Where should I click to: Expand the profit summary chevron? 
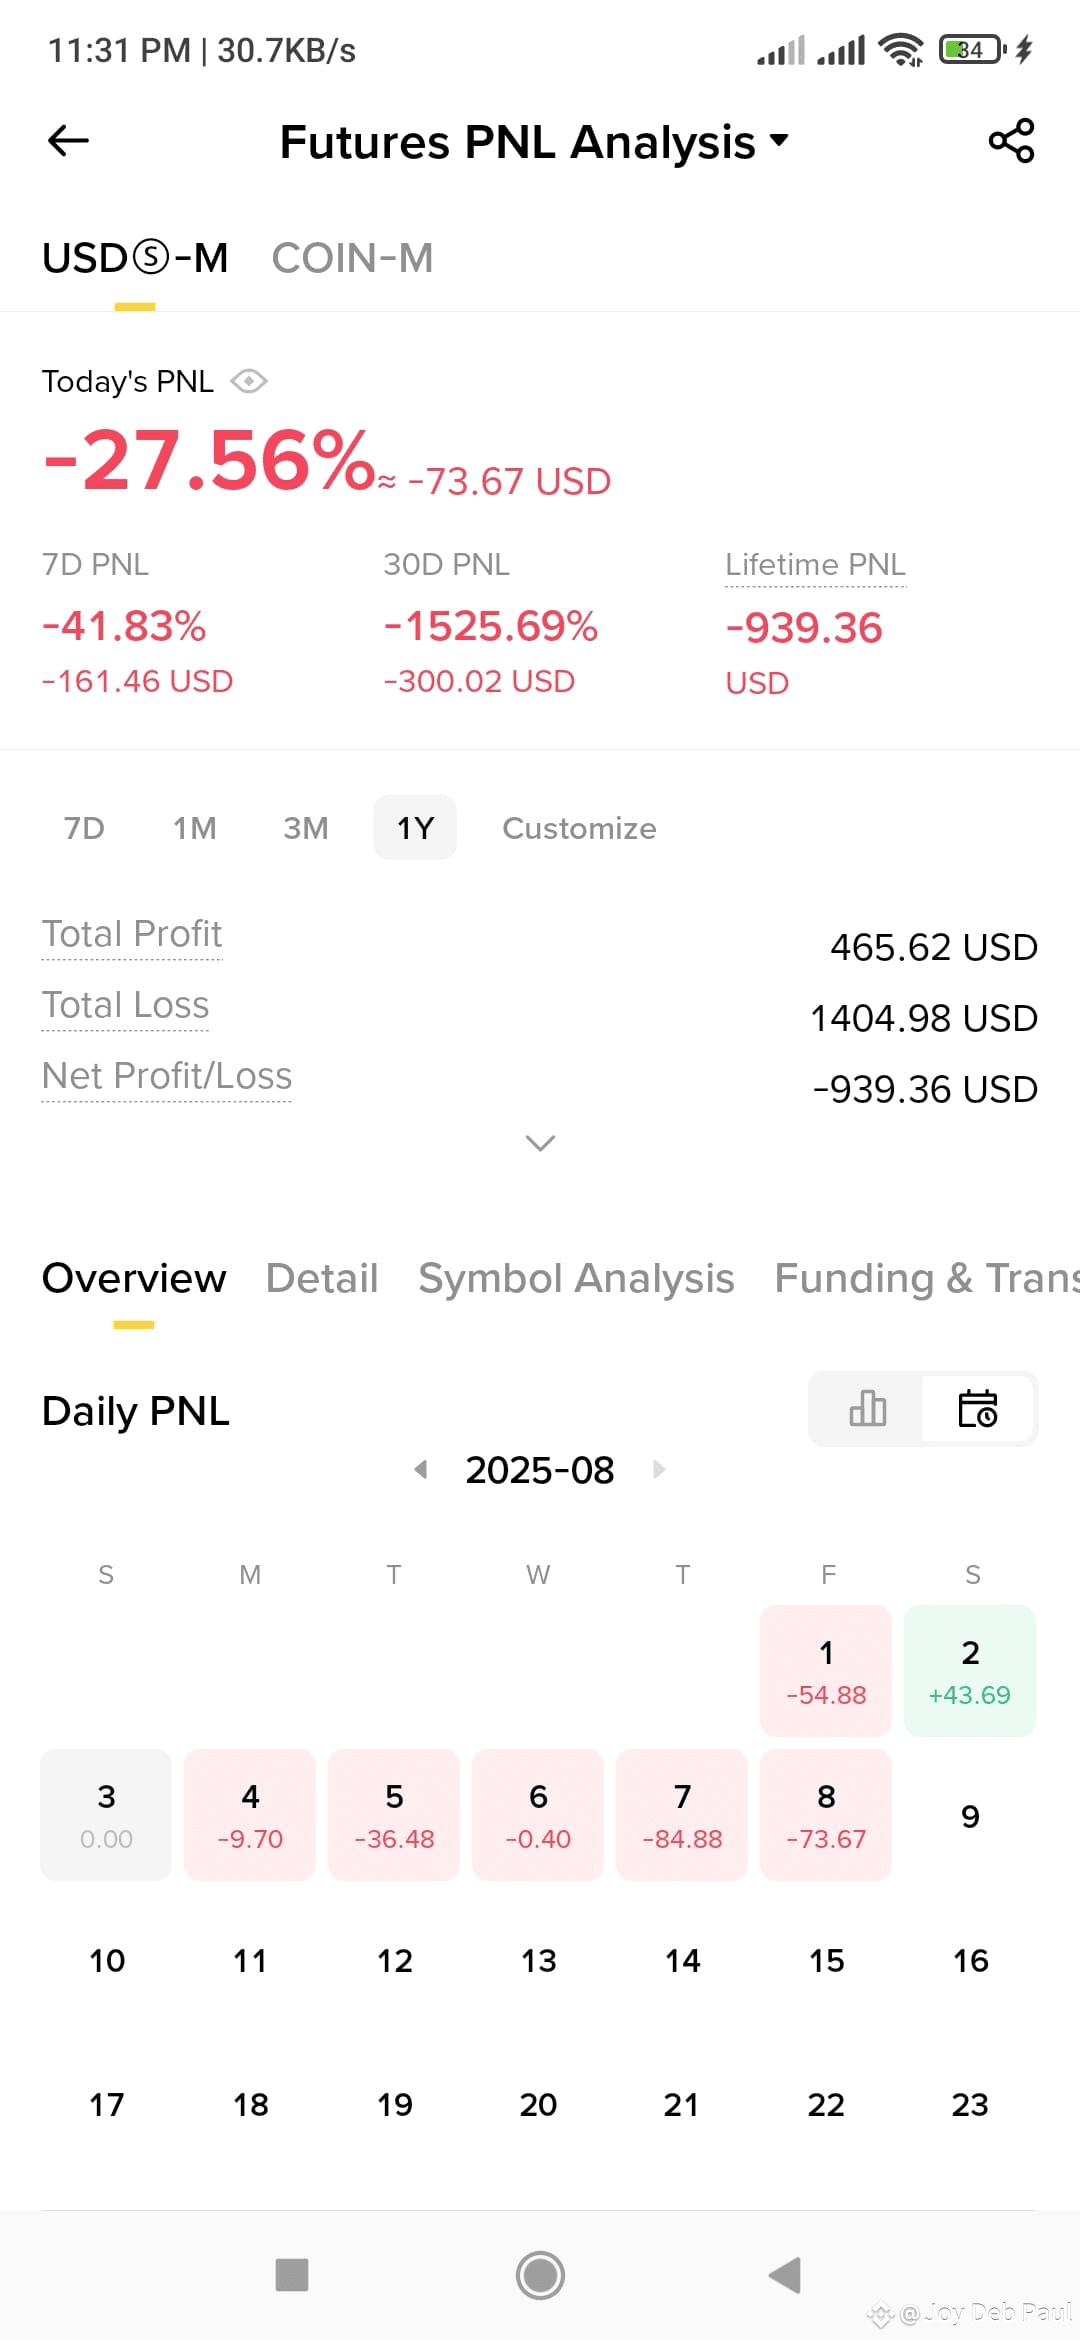540,1143
